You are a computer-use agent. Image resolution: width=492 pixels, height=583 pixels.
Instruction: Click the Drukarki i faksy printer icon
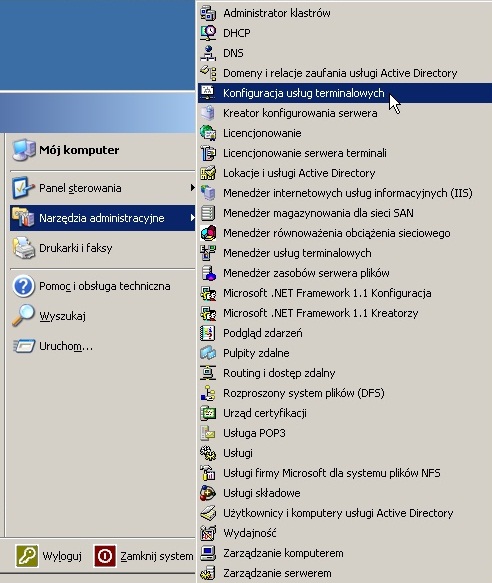click(x=23, y=248)
